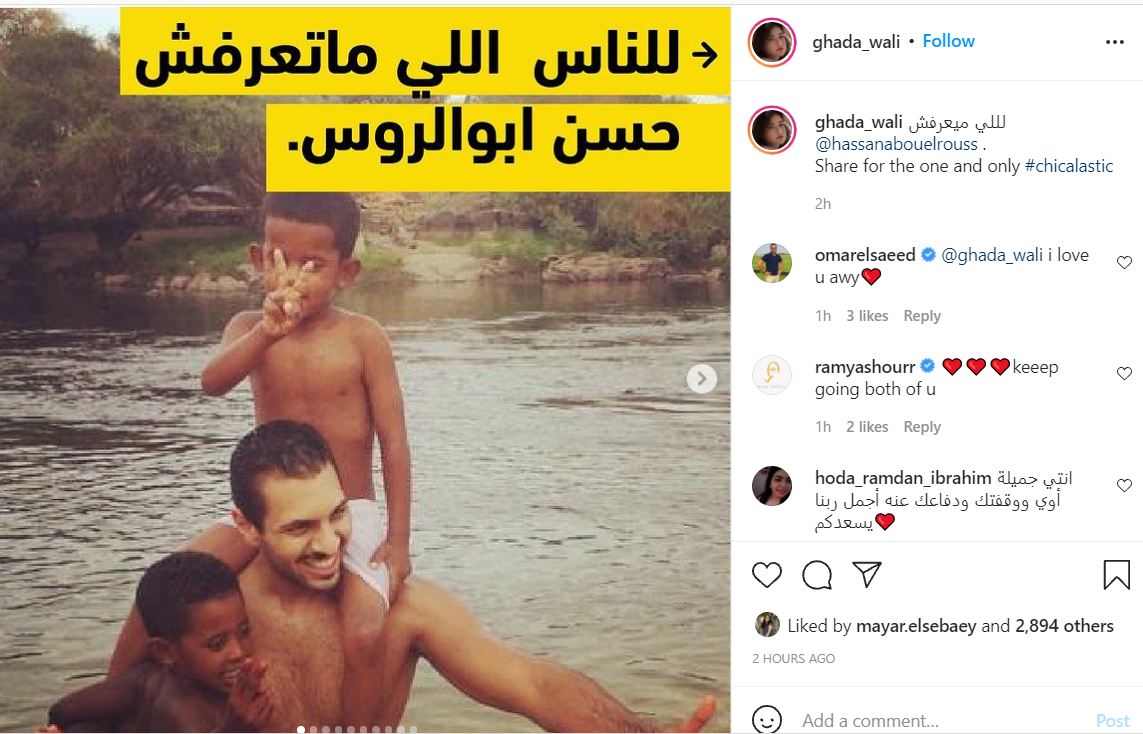This screenshot has height=734, width=1143.
Task: Like ramyashourr's comment heart
Action: [1124, 373]
